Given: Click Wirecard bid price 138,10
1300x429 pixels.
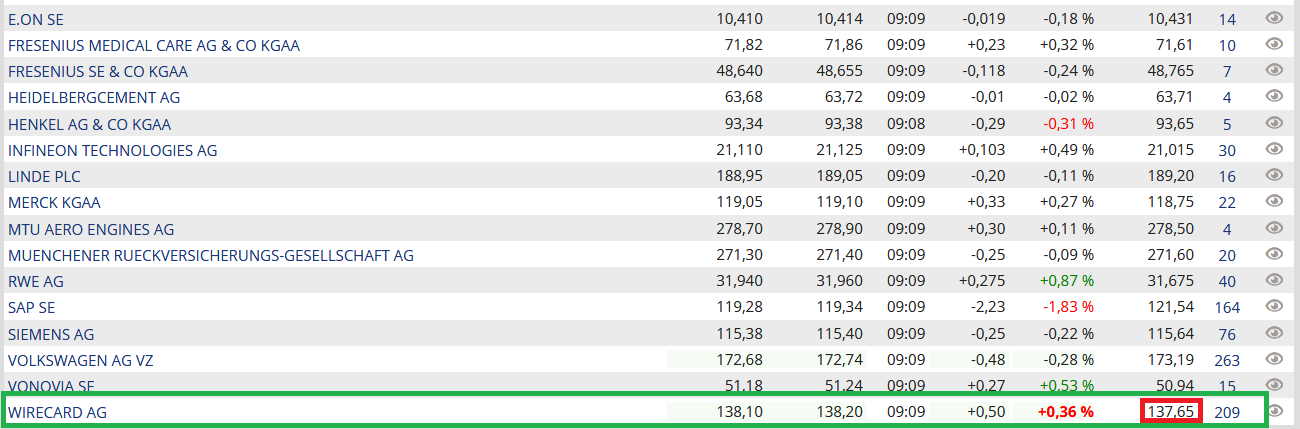Looking at the screenshot, I should (x=741, y=412).
